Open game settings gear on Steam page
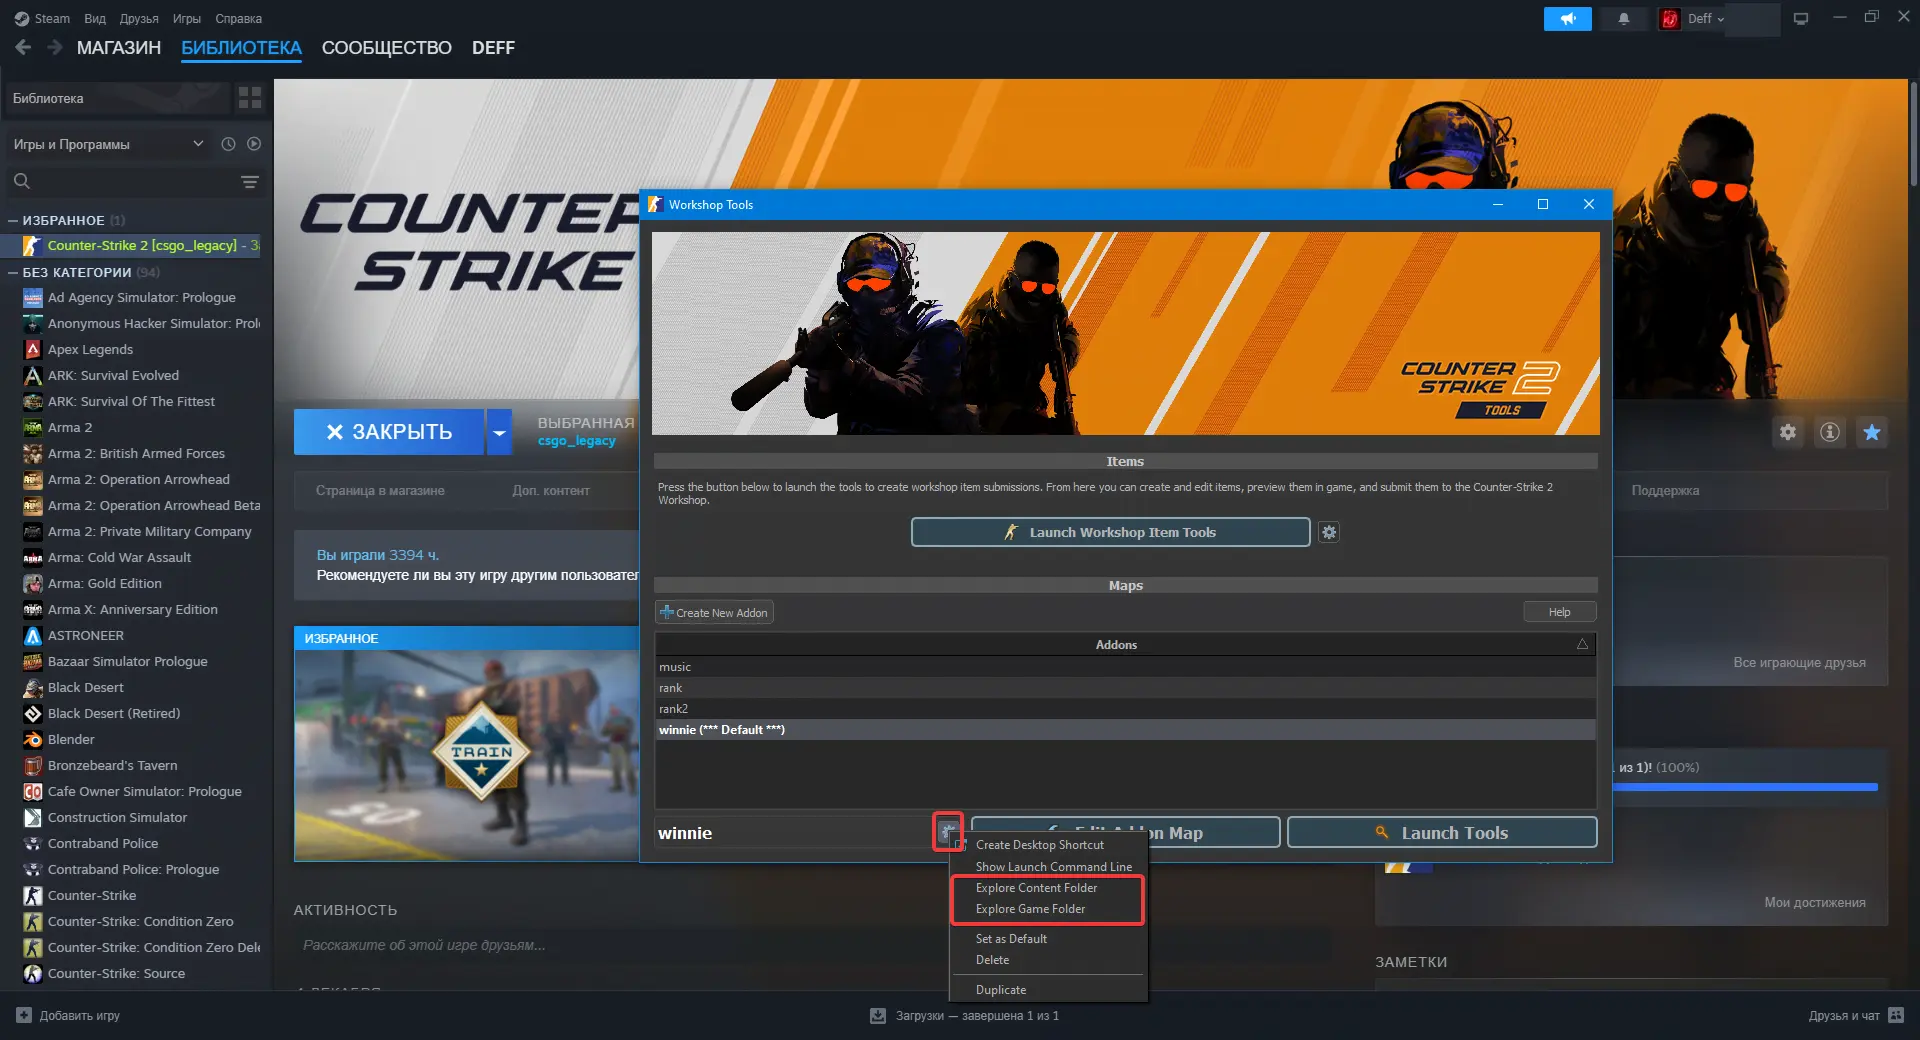Viewport: 1920px width, 1040px height. point(1787,432)
